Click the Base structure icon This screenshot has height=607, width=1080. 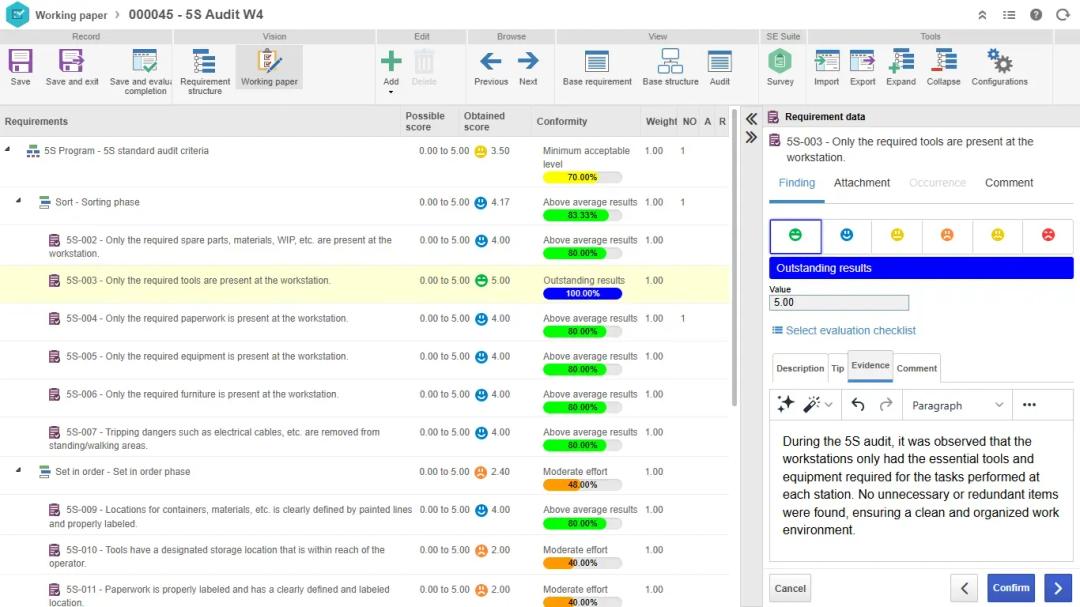click(x=670, y=62)
